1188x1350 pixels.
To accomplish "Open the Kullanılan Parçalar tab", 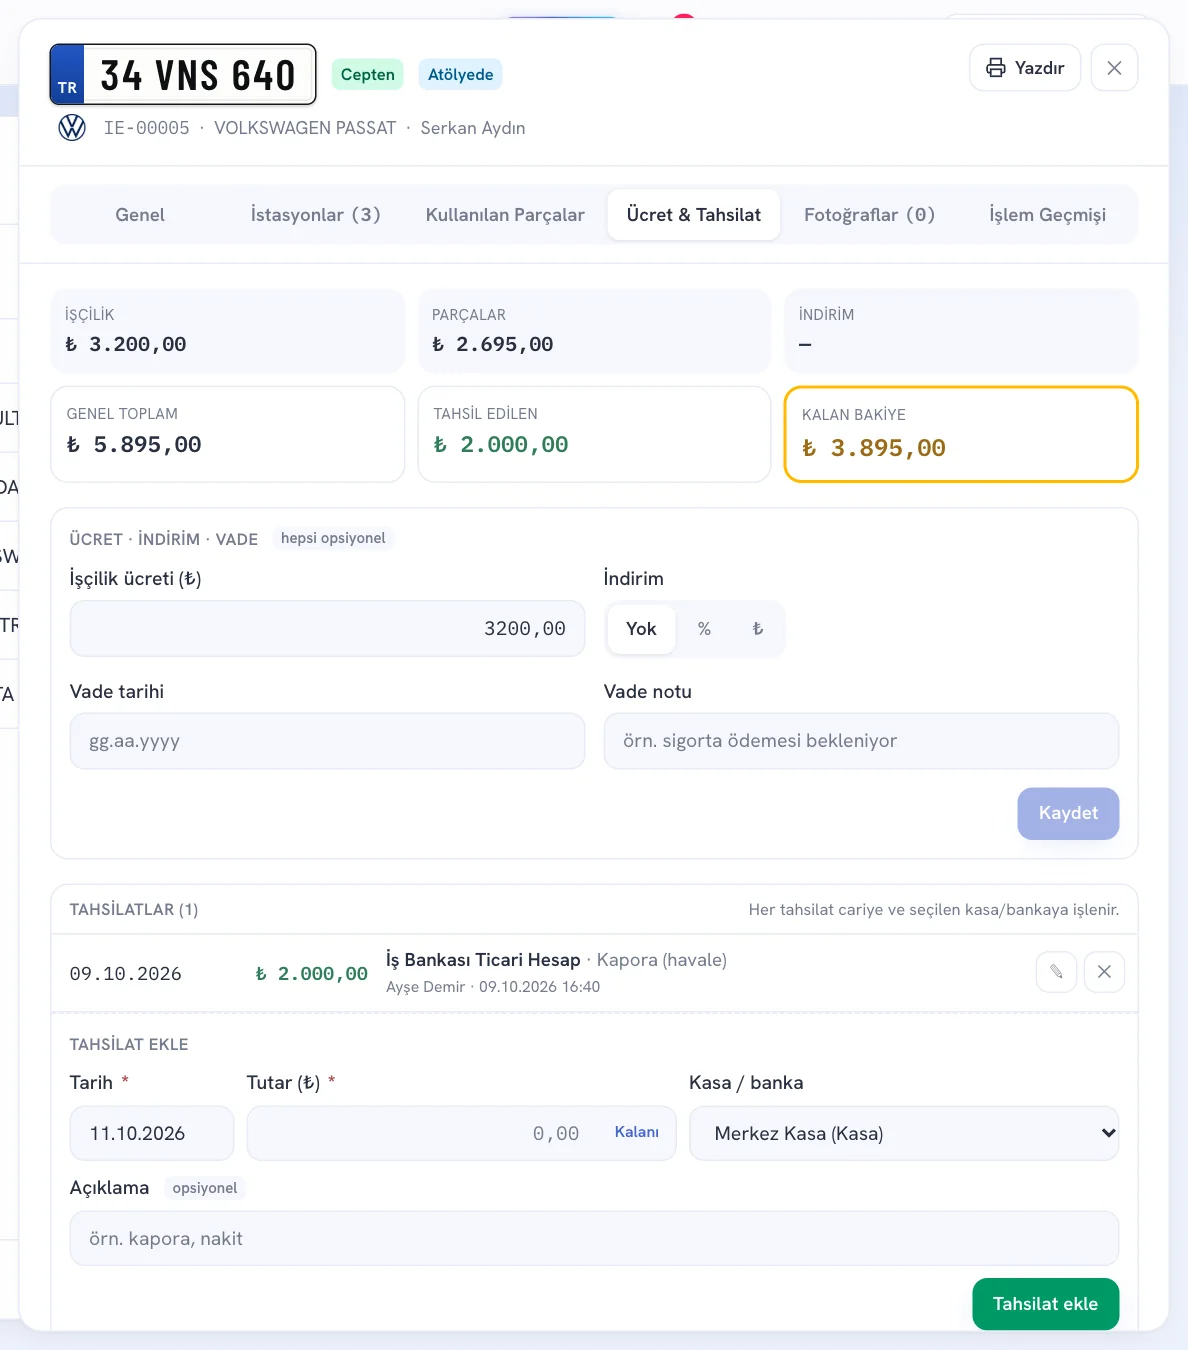I will pyautogui.click(x=505, y=215).
